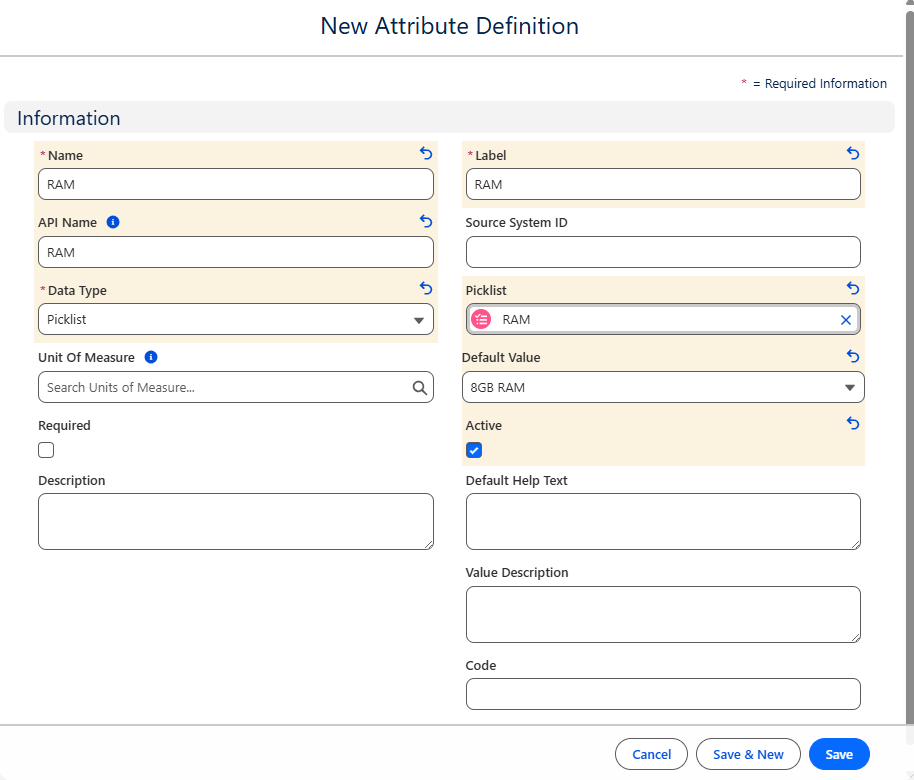
Task: Expand the Default Value dropdown
Action: [663, 387]
